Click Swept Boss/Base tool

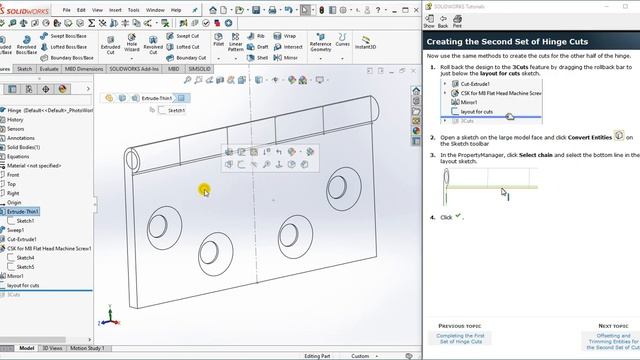pyautogui.click(x=63, y=36)
